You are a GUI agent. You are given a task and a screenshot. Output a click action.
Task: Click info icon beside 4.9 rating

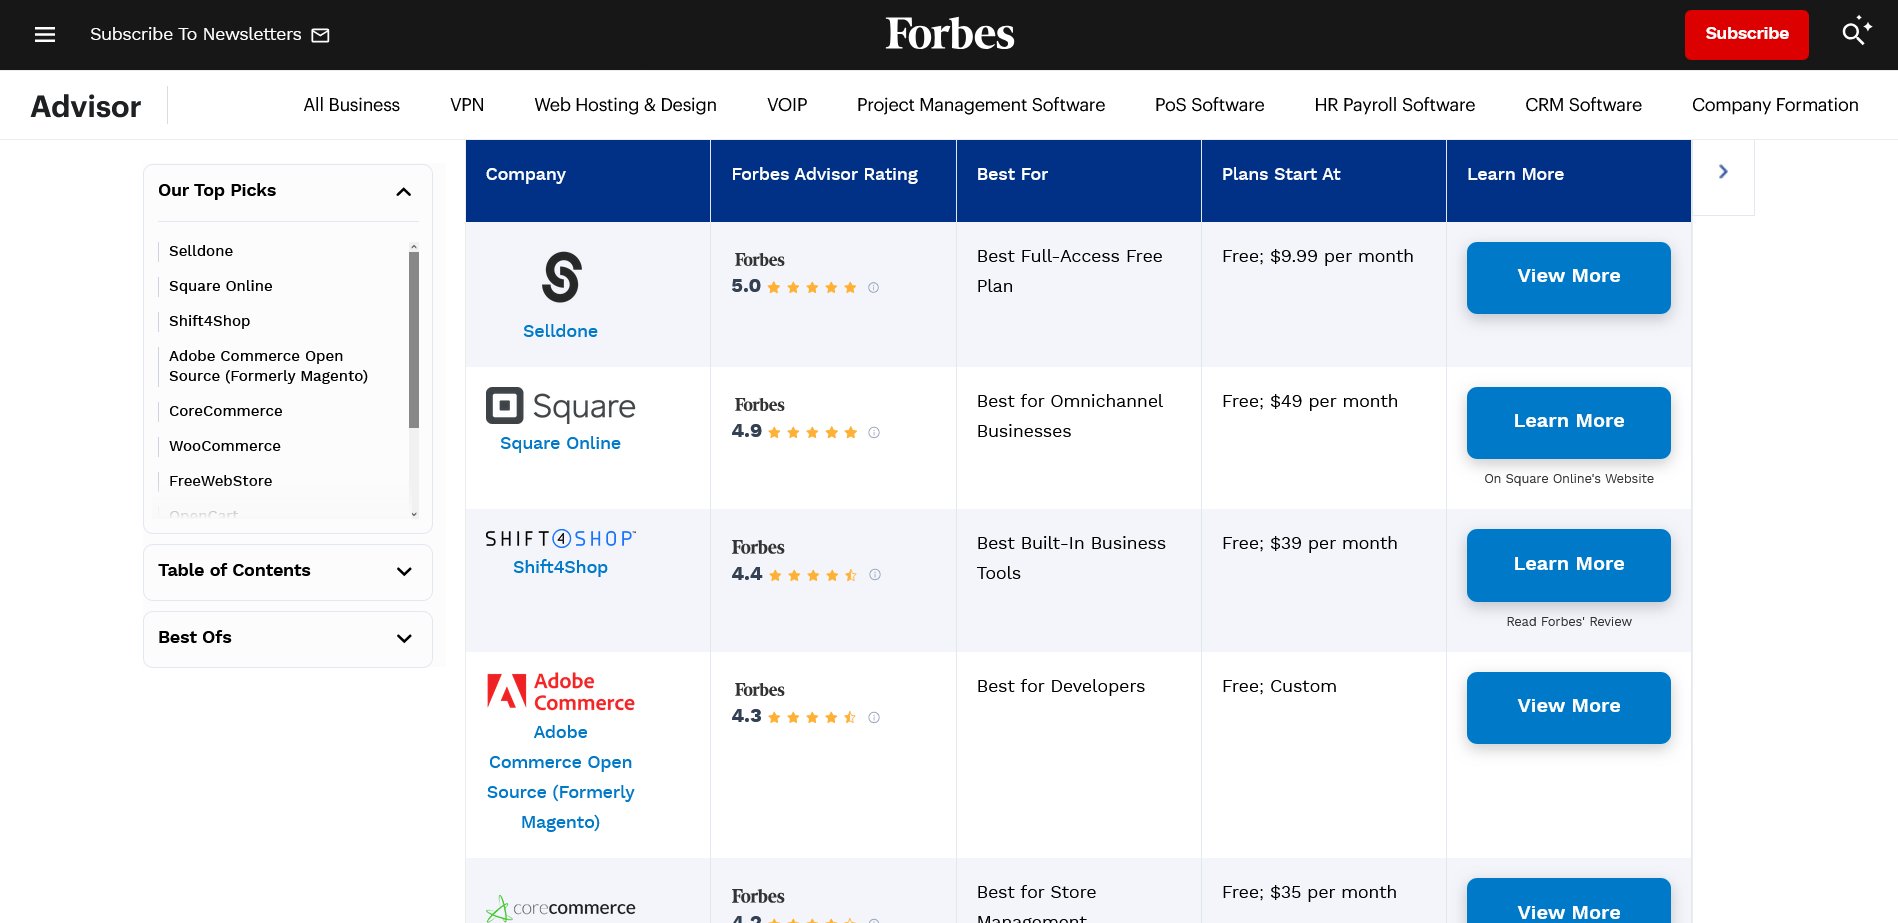[873, 433]
